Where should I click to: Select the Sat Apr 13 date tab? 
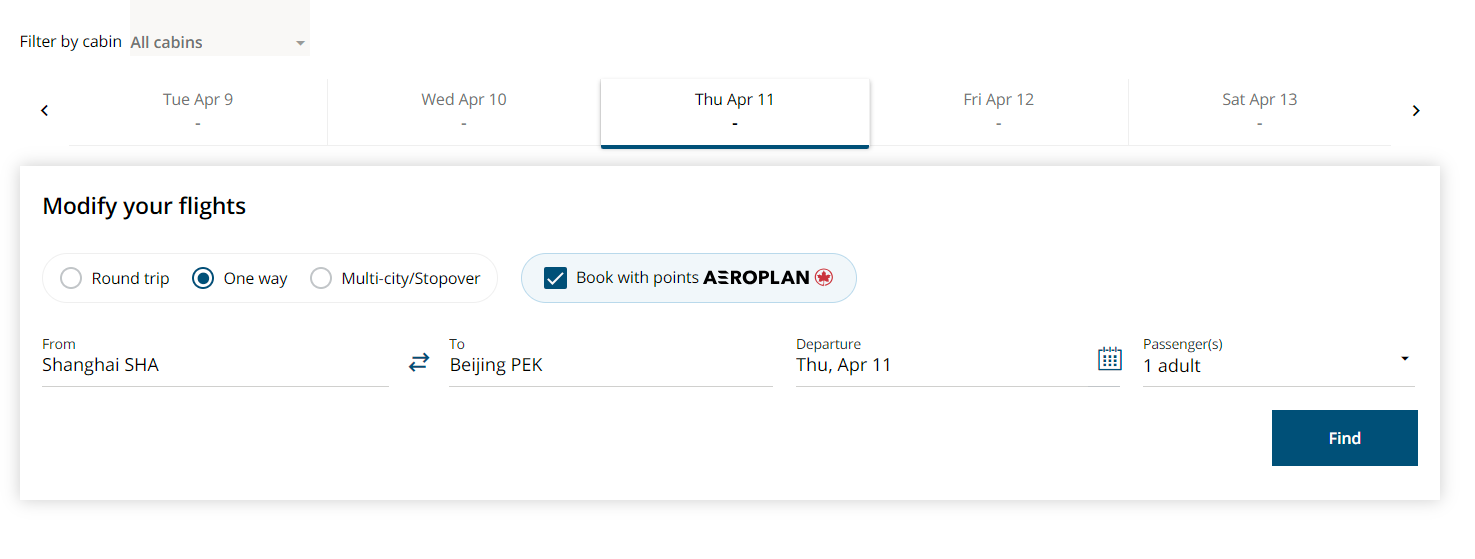1260,111
